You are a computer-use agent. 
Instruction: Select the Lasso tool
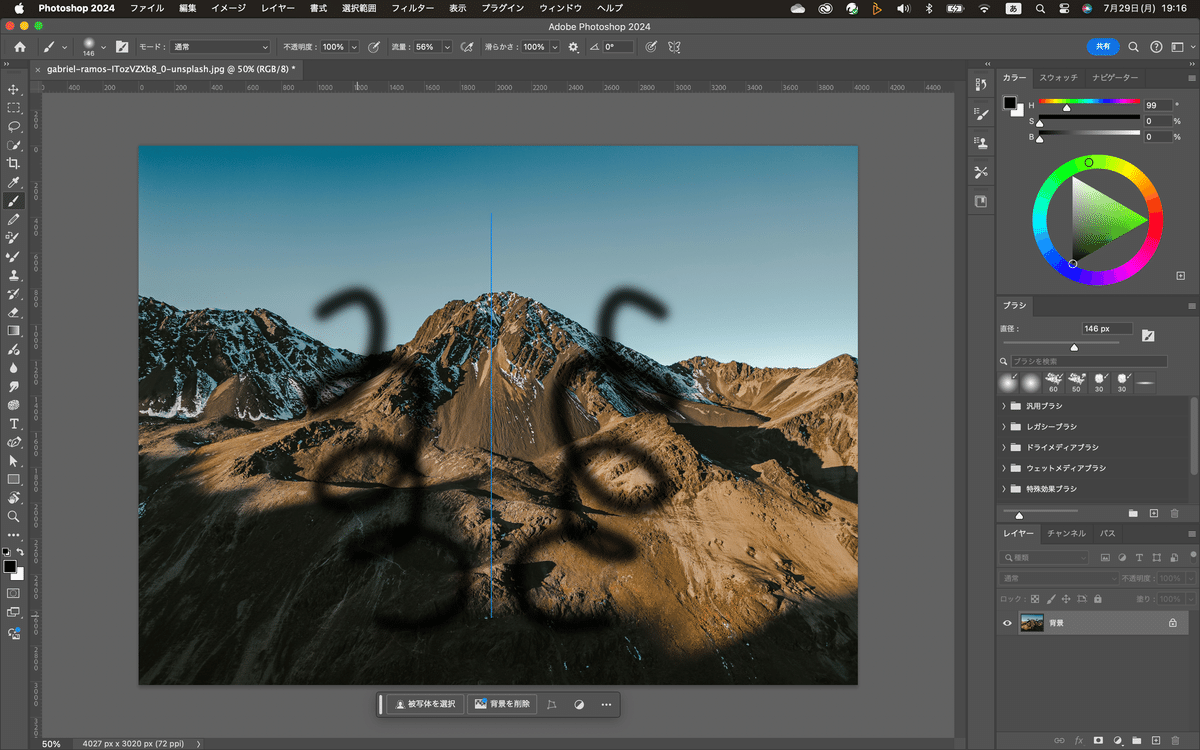(14, 126)
